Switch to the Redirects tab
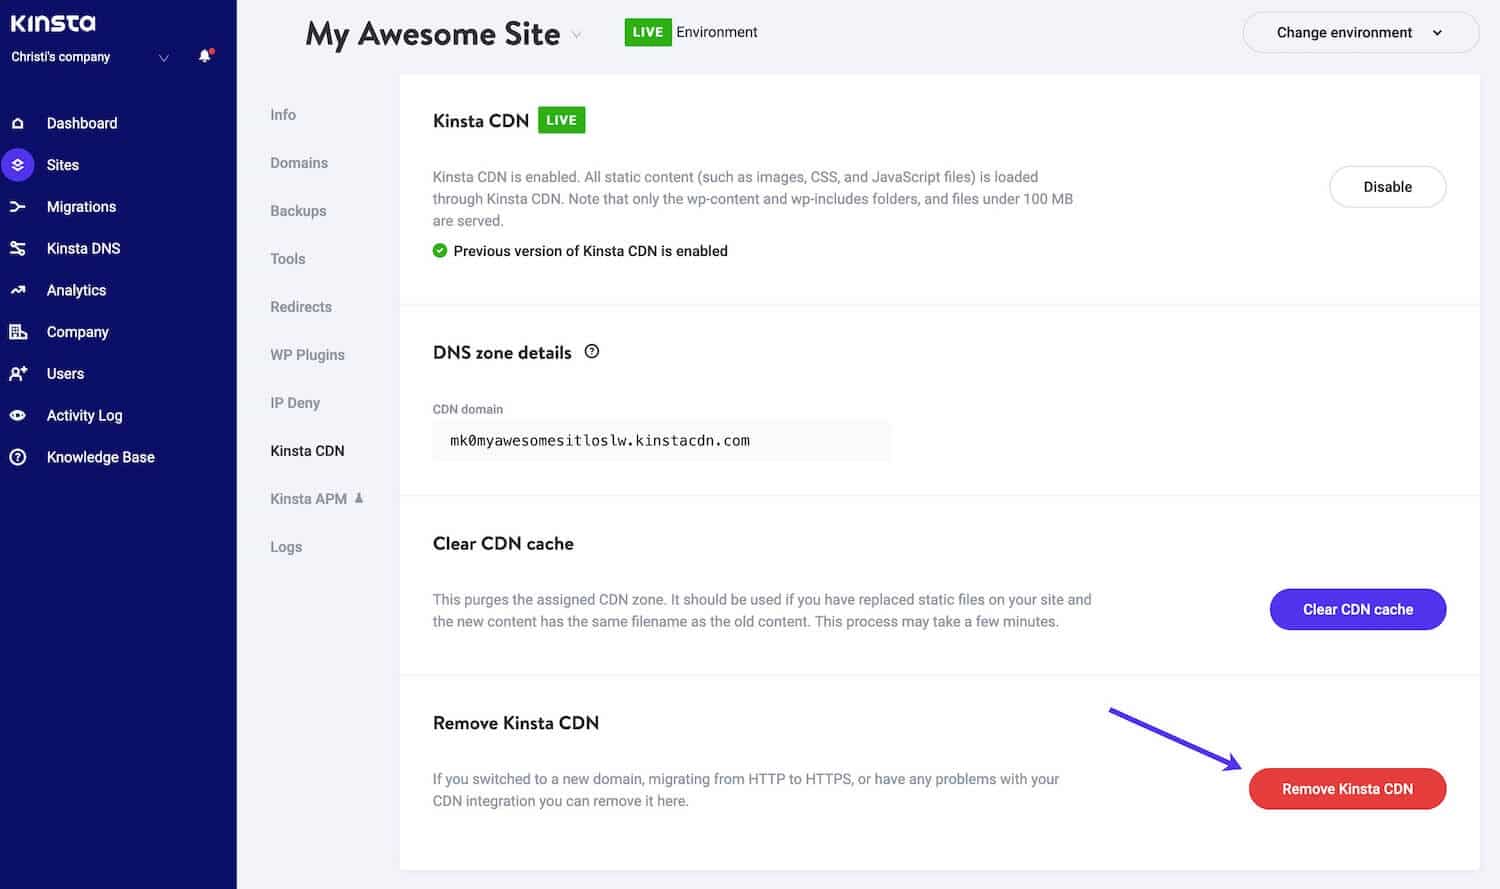Screen dimensions: 1500x889 [x=301, y=307]
